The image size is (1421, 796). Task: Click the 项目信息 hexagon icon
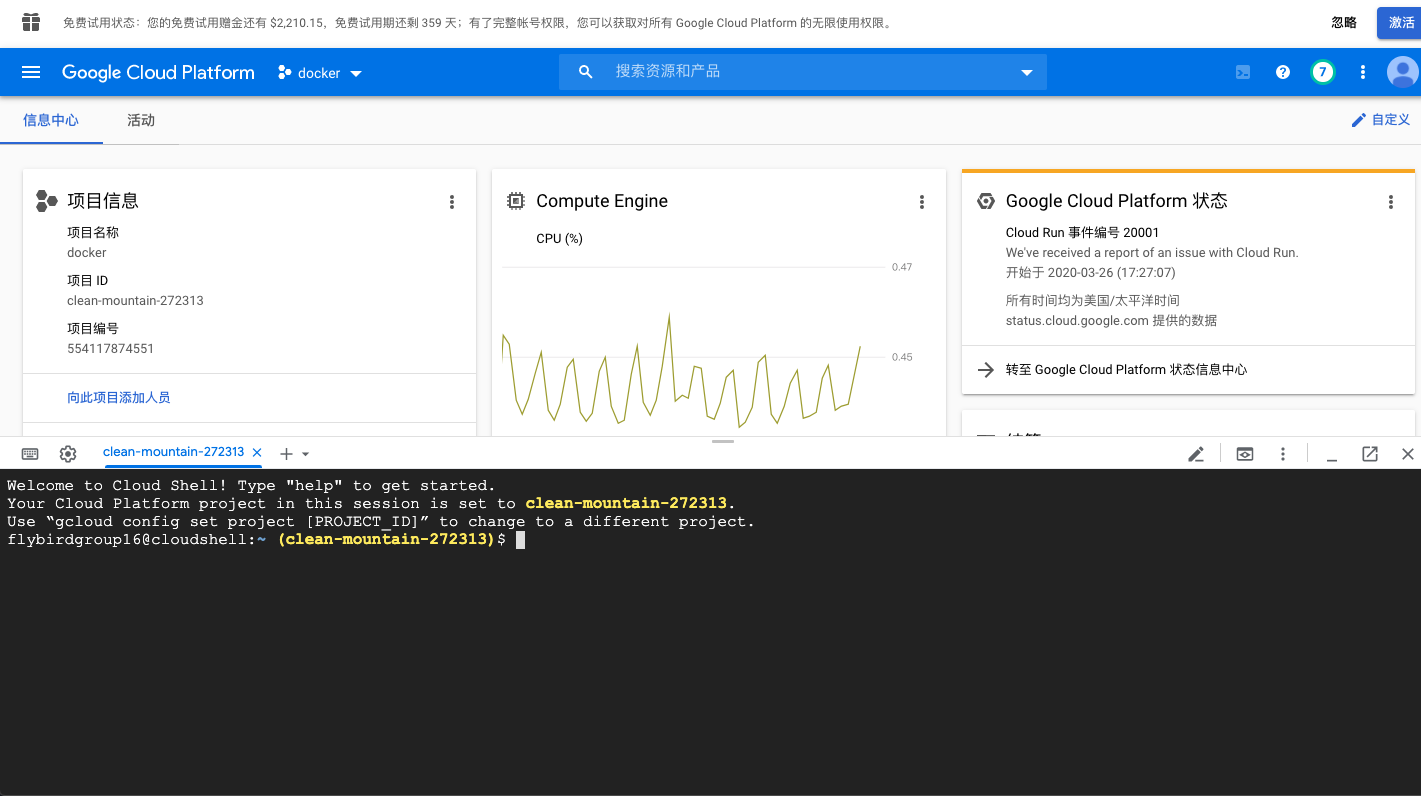[46, 201]
